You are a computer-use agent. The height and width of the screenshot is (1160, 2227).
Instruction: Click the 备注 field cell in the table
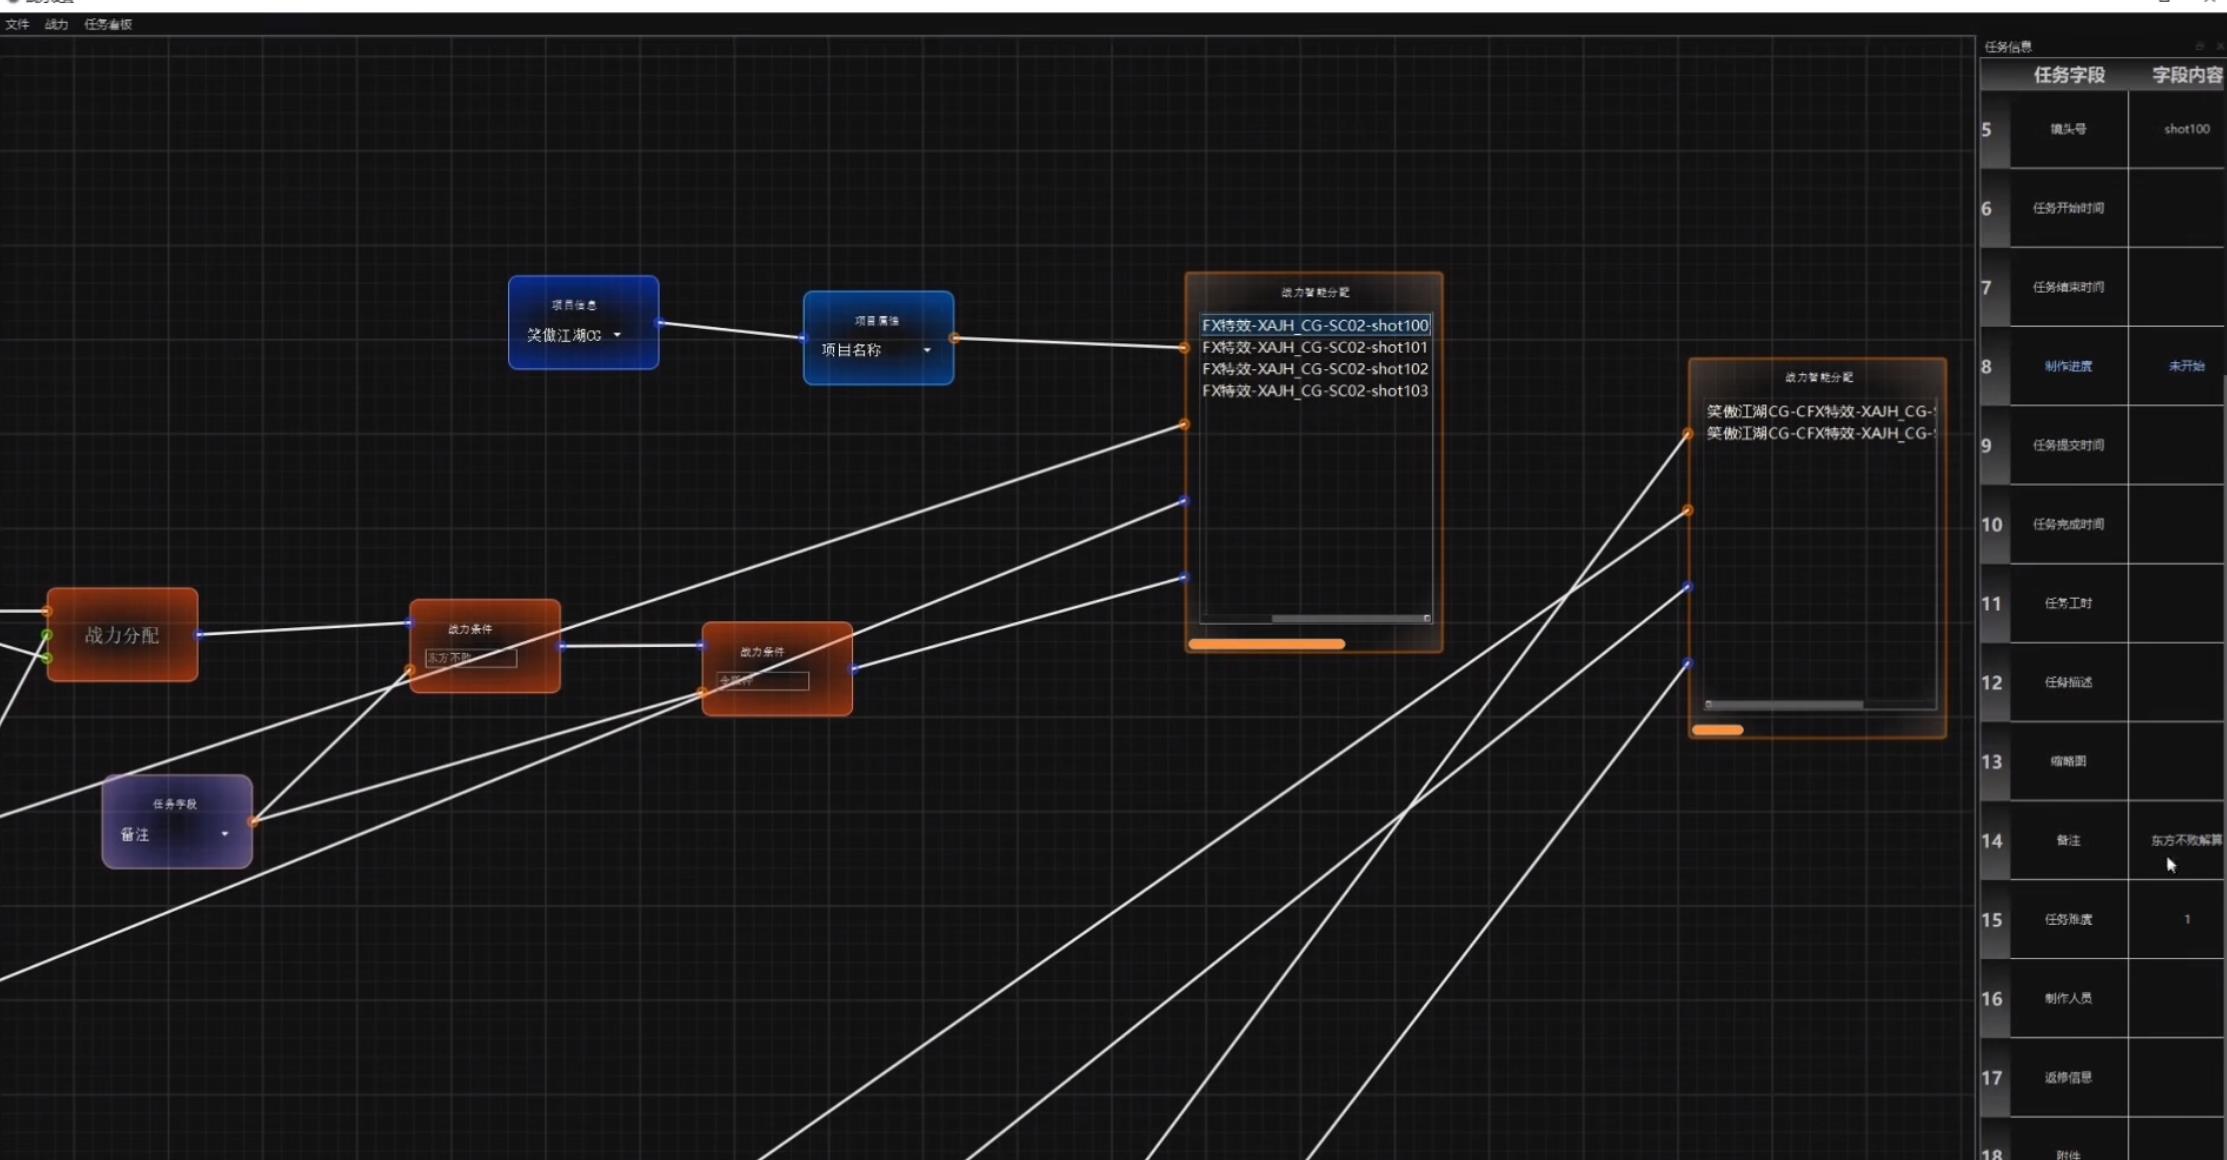[x=2068, y=840]
